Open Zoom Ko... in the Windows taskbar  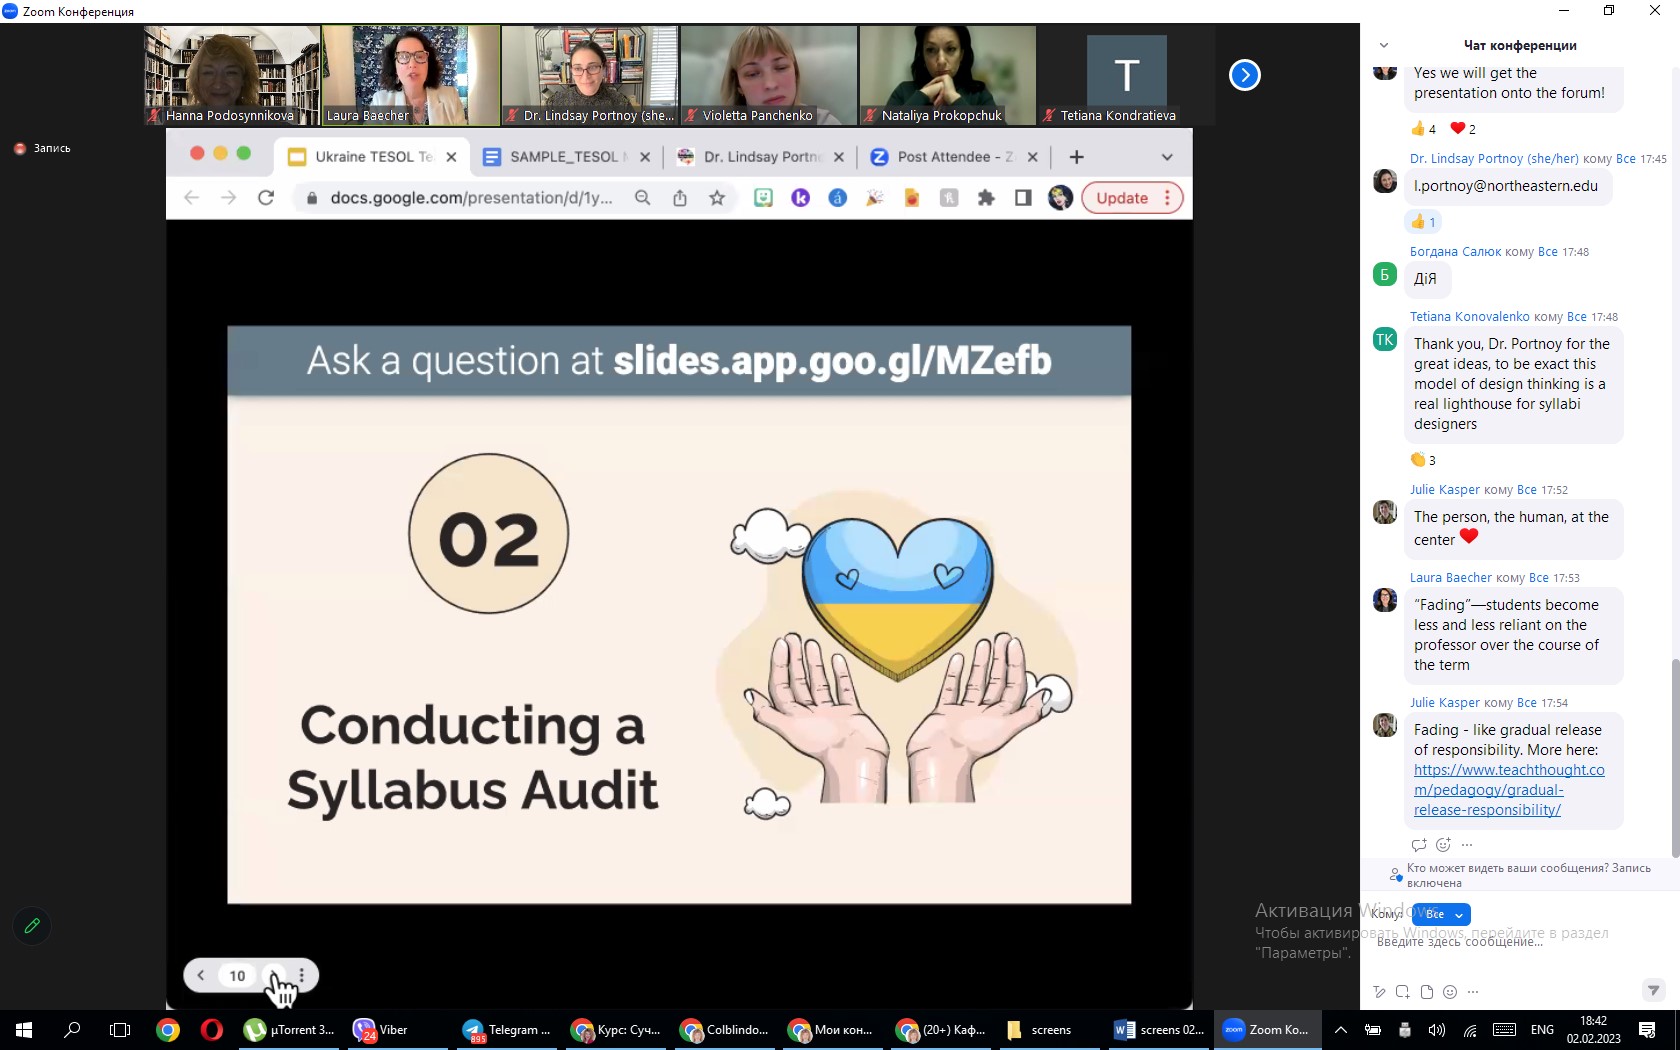coord(1267,1030)
